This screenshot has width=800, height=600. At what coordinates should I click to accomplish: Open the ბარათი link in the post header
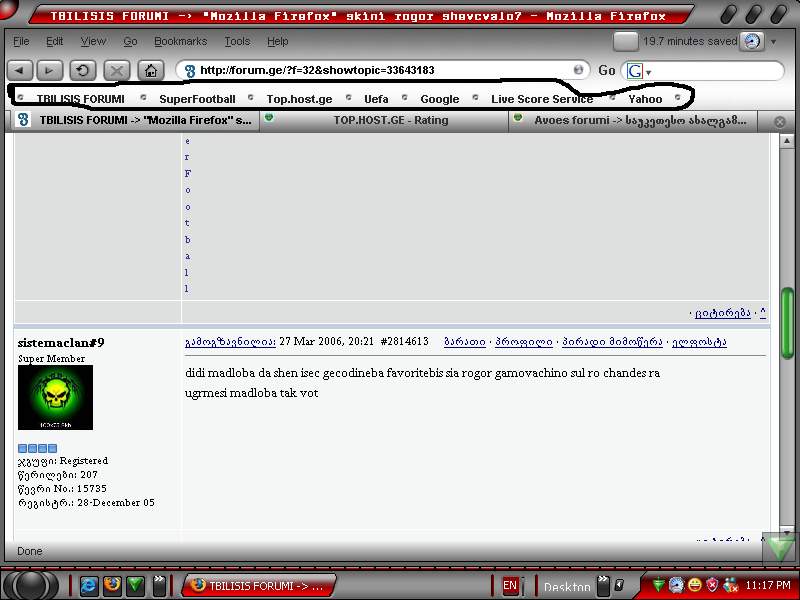[x=464, y=342]
